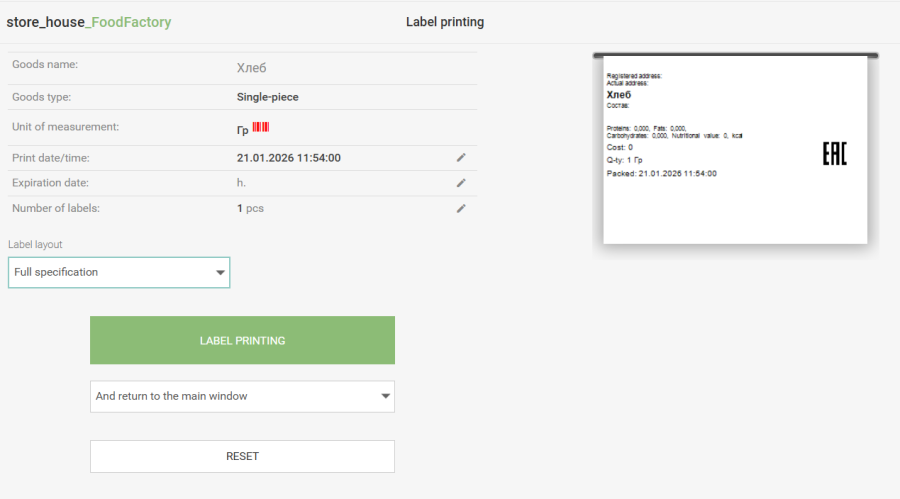900x499 pixels.
Task: Click the Гр unit of measurement text
Action: 243,129
